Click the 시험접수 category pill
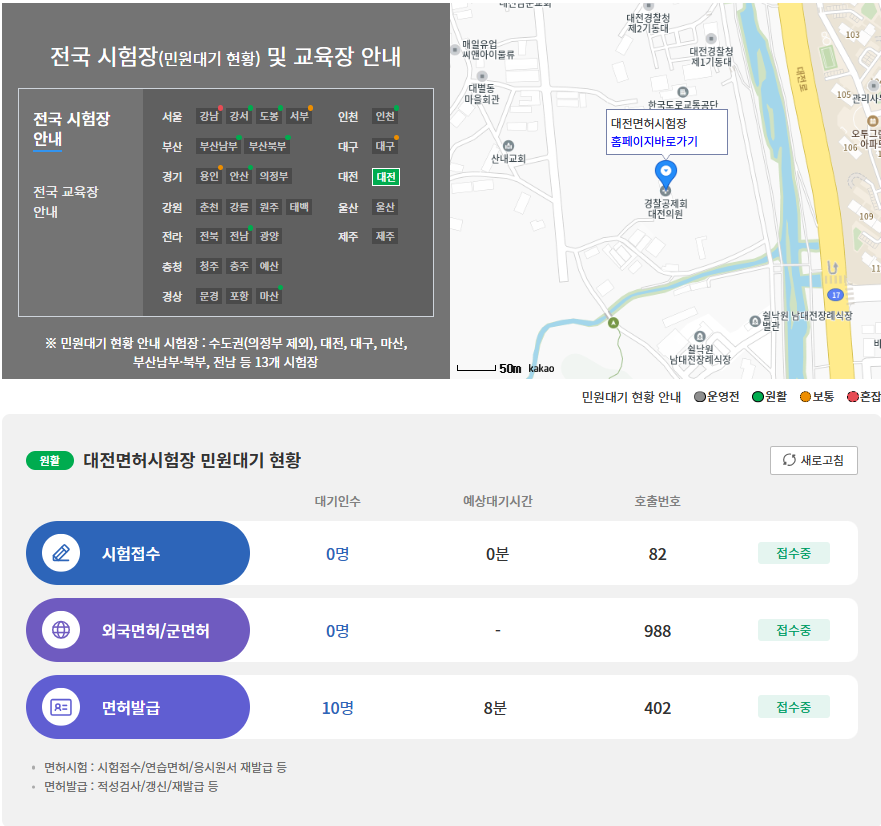This screenshot has height=826, width=881. 138,553
